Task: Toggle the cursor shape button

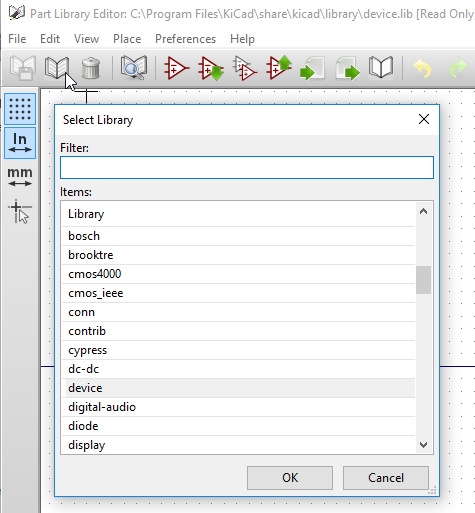Action: tap(20, 211)
